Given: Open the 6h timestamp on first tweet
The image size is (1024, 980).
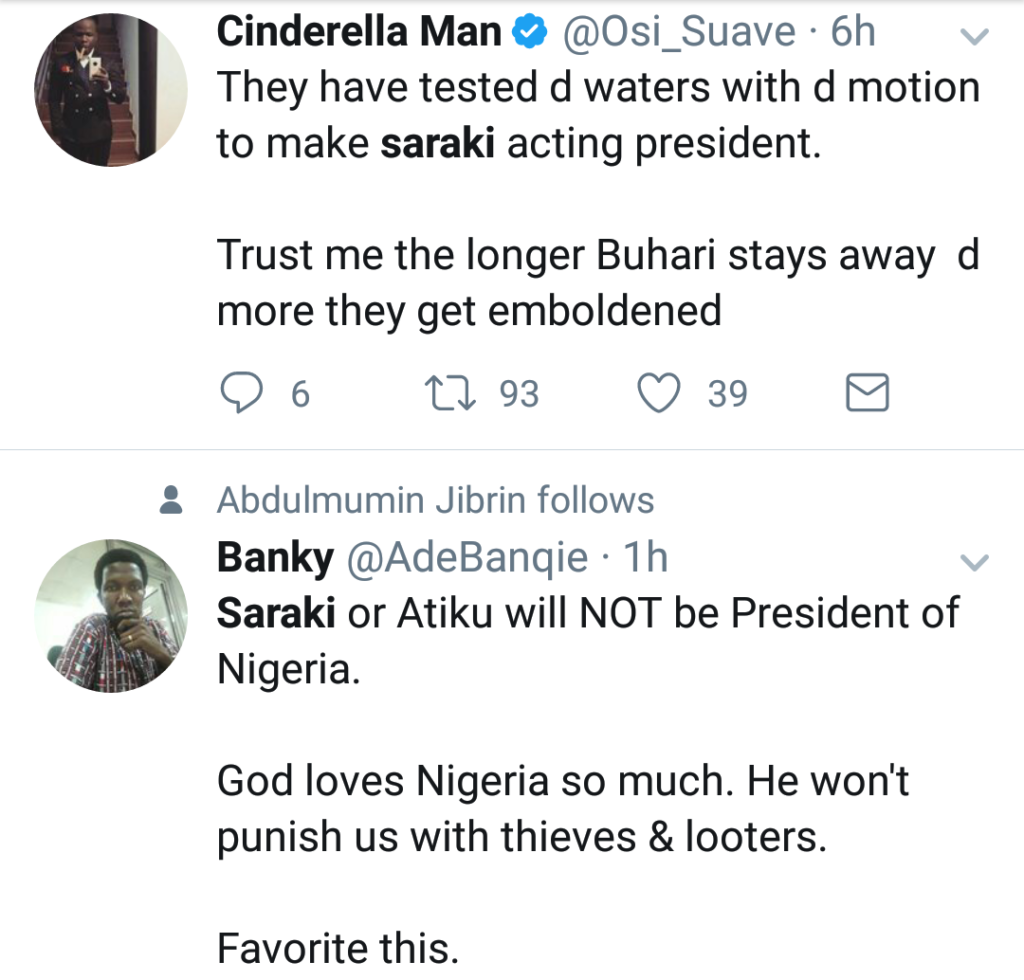Looking at the screenshot, I should [853, 33].
